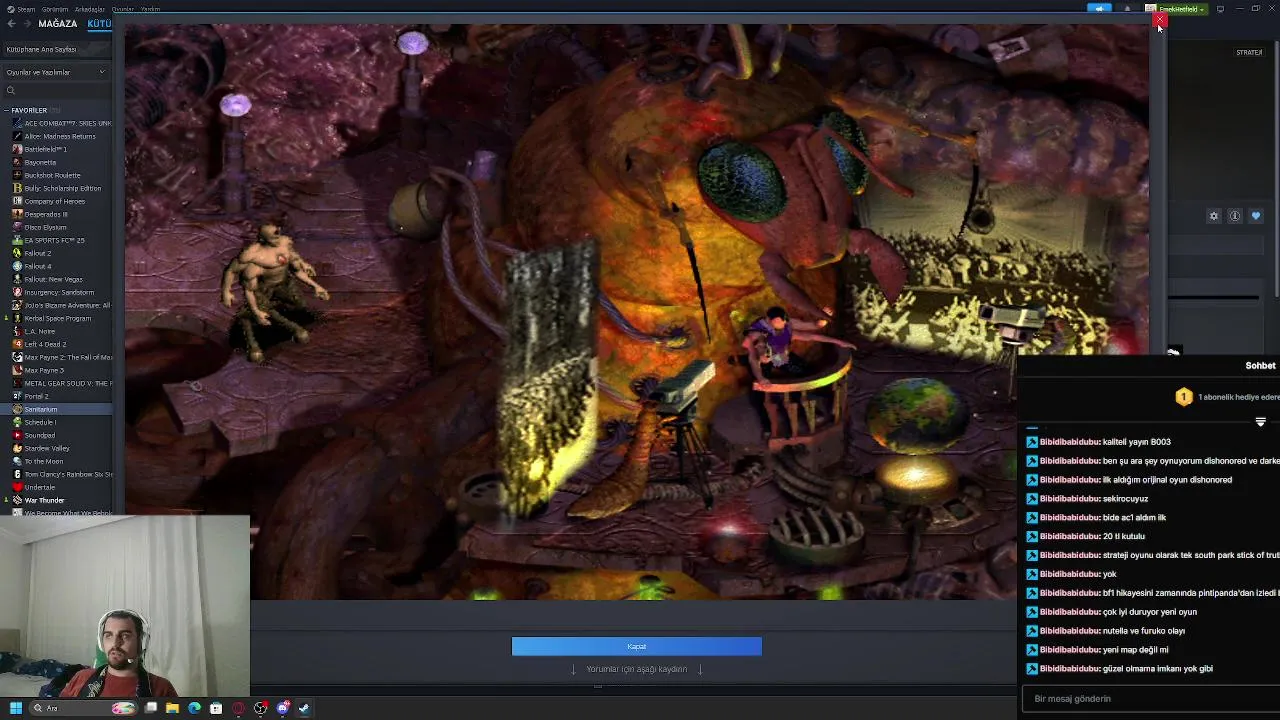This screenshot has width=1280, height=720.
Task: Select the highlighted Sanitarium entry
Action: click(58, 409)
